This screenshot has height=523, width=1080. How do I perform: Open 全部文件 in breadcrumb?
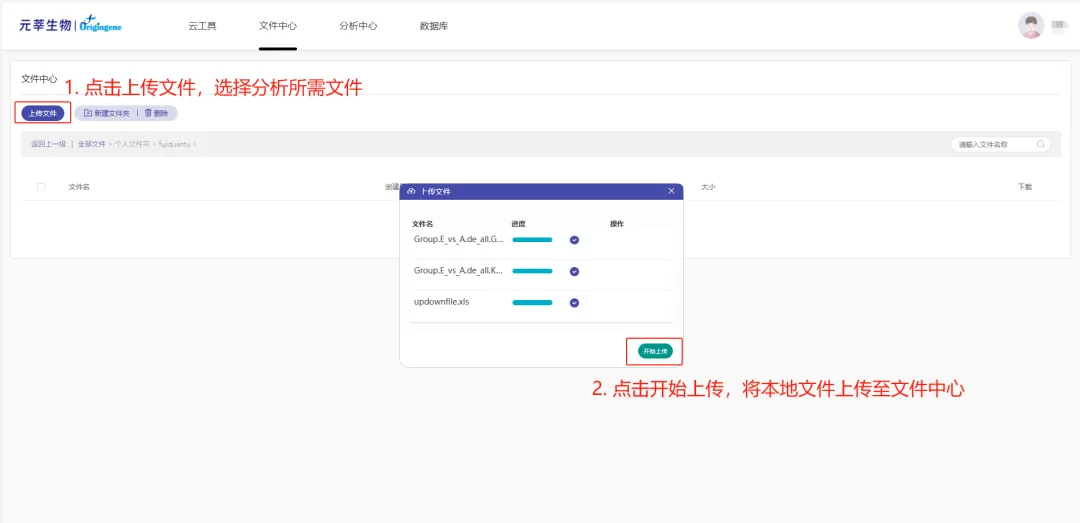pos(92,144)
